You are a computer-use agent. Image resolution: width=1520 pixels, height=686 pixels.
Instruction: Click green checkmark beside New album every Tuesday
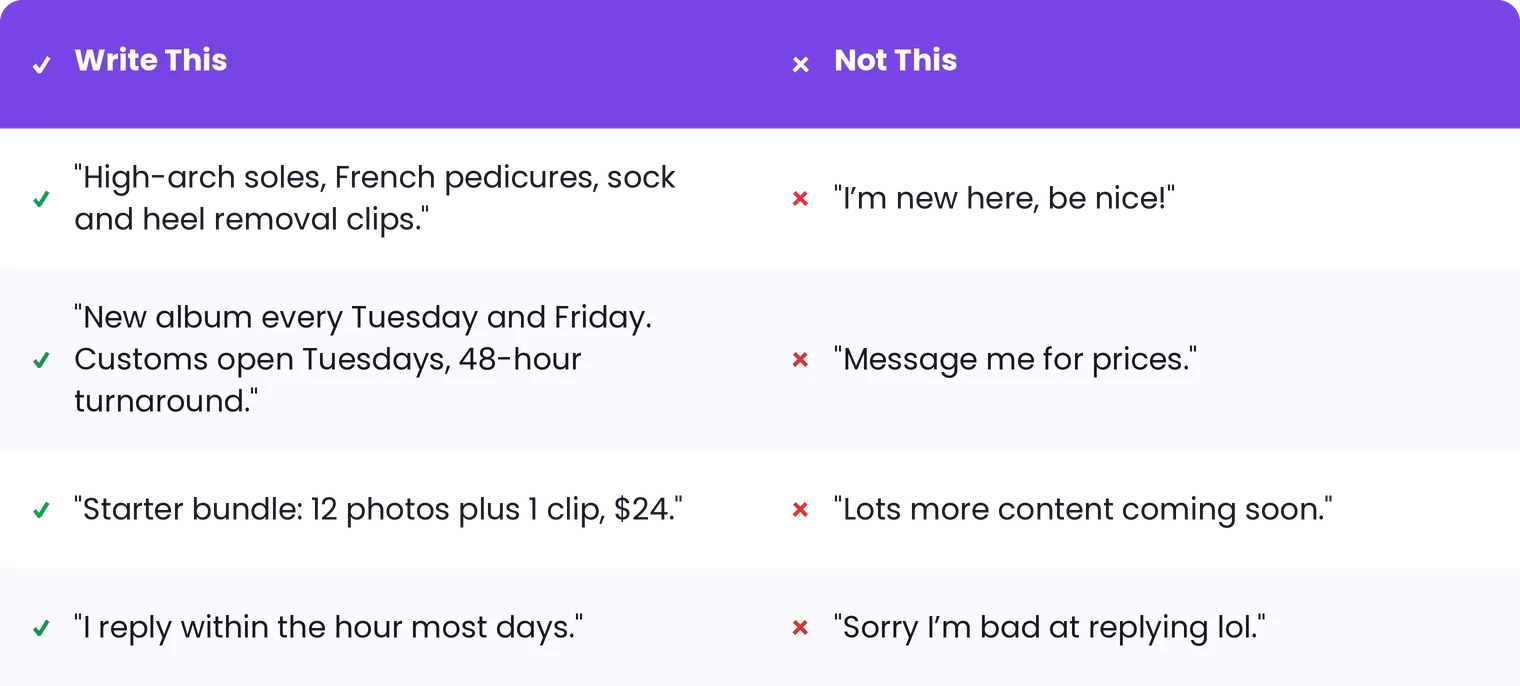(41, 360)
